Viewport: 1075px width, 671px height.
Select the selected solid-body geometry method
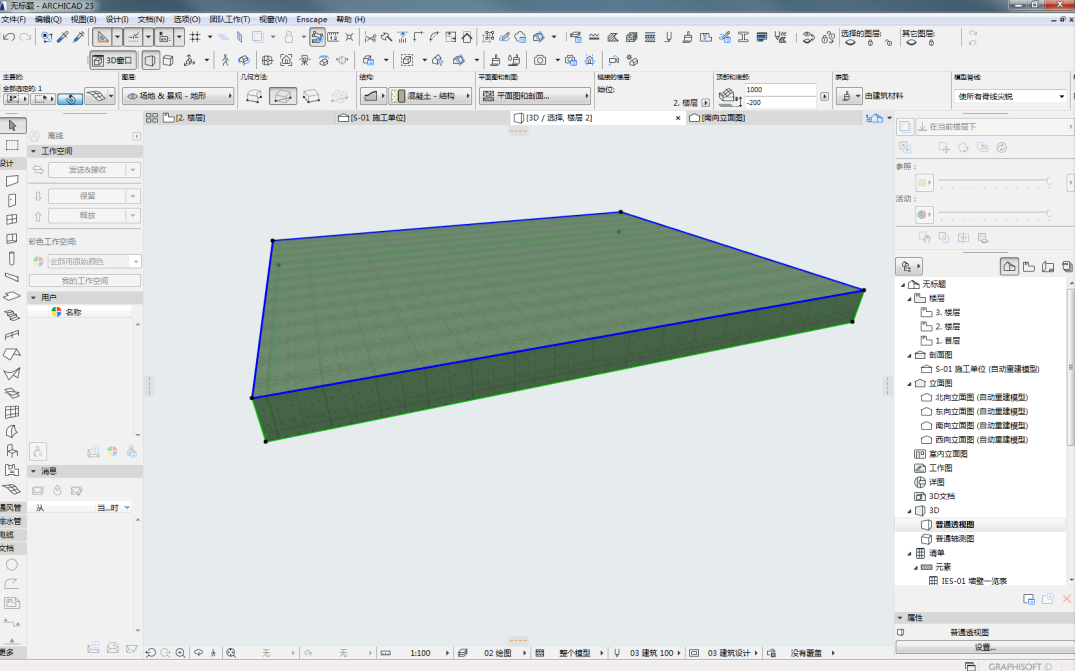(282, 96)
